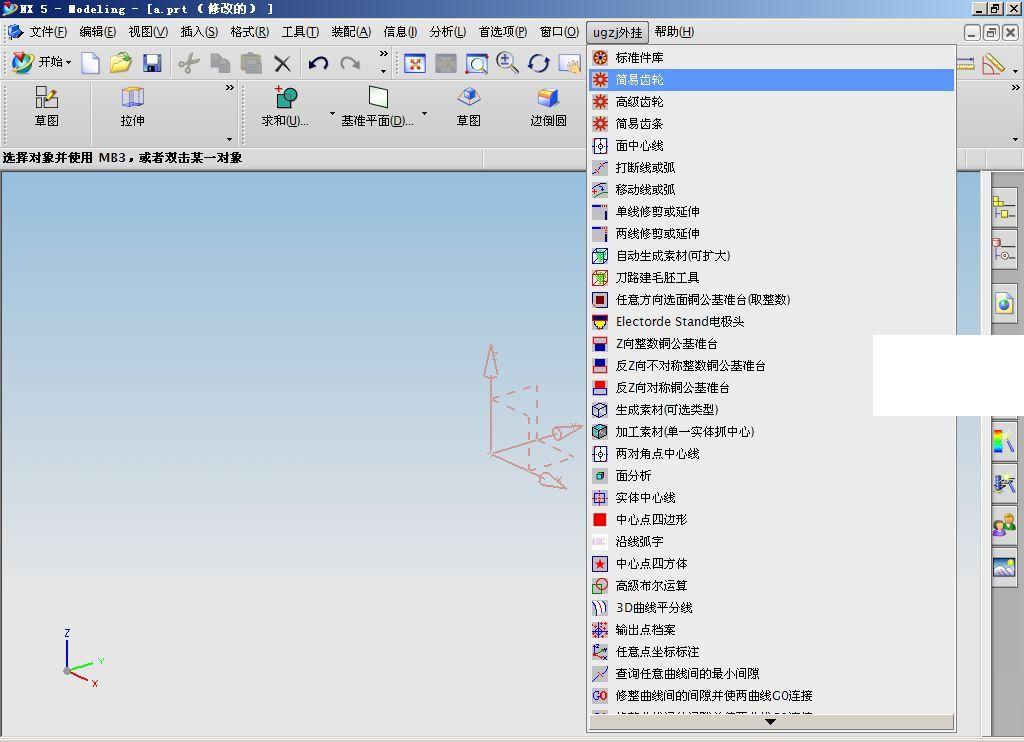Expand the standard toolbar overflow chevron
The width and height of the screenshot is (1024, 742).
click(383, 54)
